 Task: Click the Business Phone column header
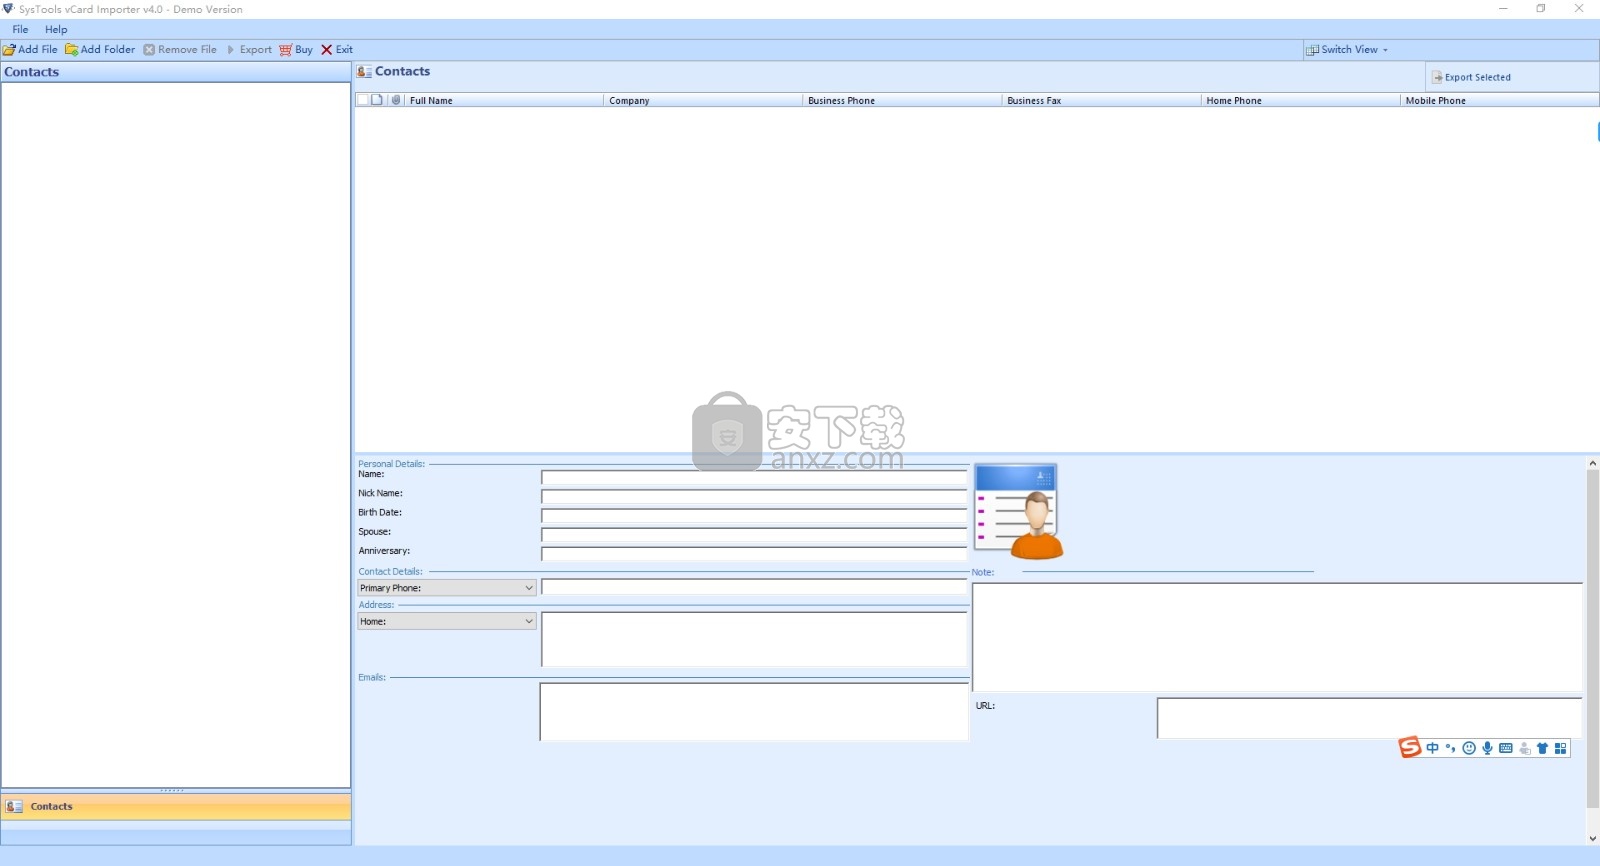point(902,100)
